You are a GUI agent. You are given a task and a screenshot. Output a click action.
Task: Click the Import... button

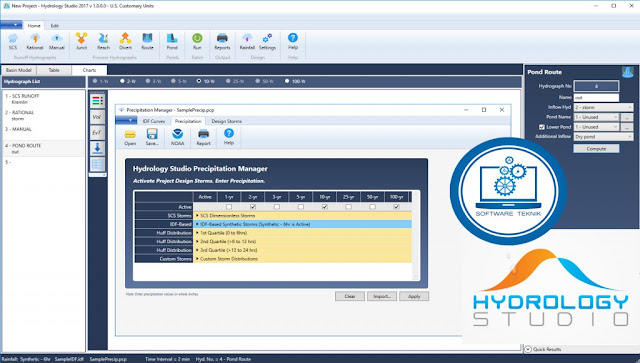click(x=382, y=296)
